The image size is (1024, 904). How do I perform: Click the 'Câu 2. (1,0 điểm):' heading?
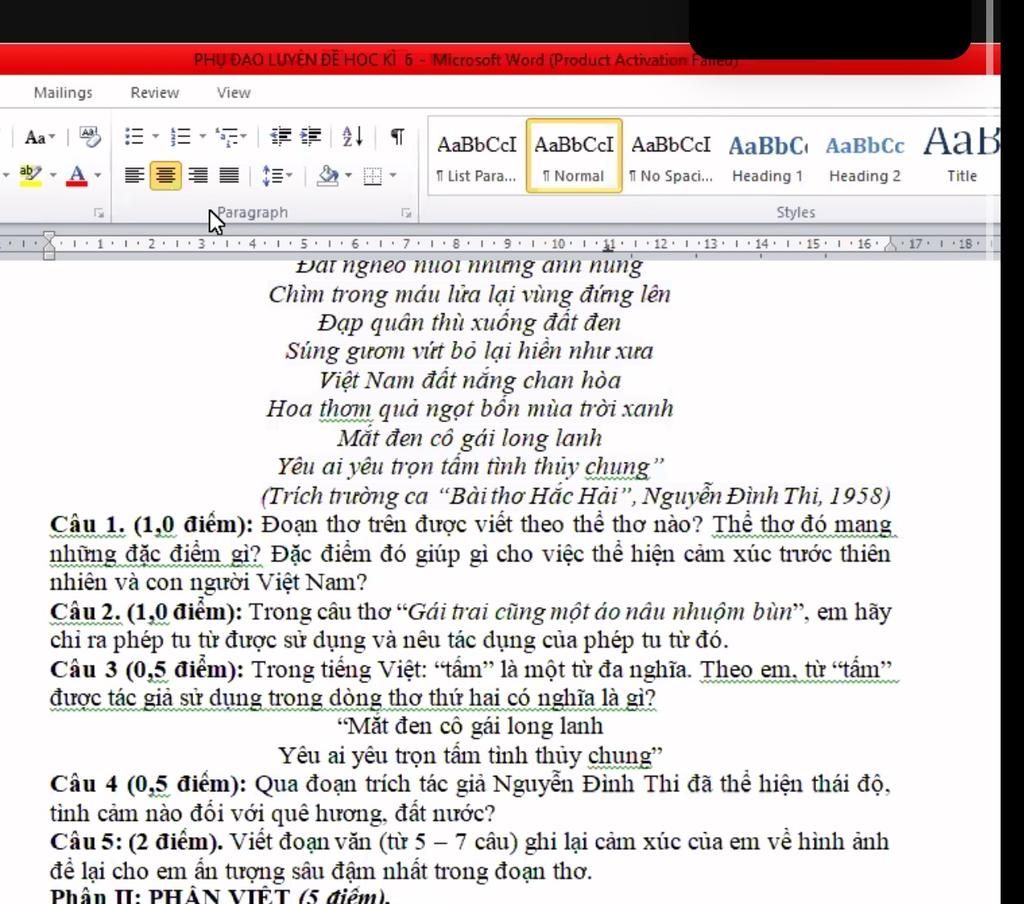tap(146, 612)
